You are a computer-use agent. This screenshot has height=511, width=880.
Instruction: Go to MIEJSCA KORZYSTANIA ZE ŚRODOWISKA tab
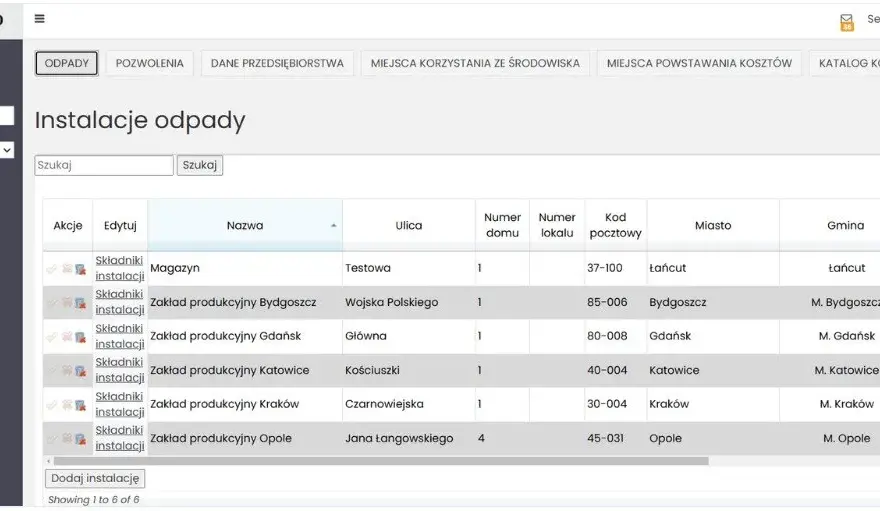coord(475,63)
